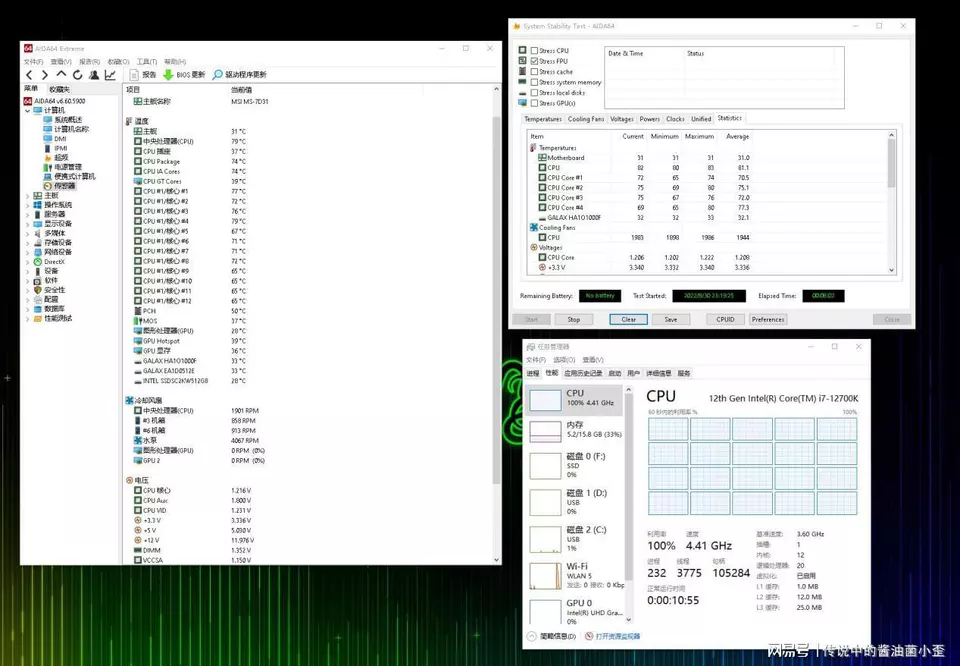Viewport: 960px width, 666px height.
Task: Switch to 进程 processes tab in Task Manager
Action: [x=533, y=373]
